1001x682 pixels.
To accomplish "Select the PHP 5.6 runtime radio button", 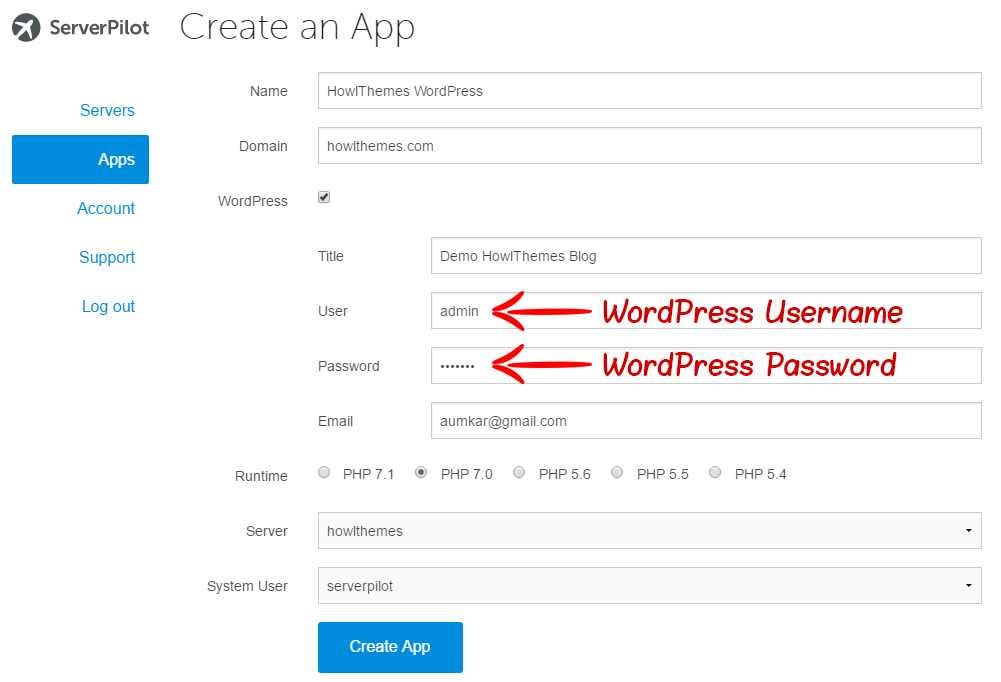I will [519, 473].
